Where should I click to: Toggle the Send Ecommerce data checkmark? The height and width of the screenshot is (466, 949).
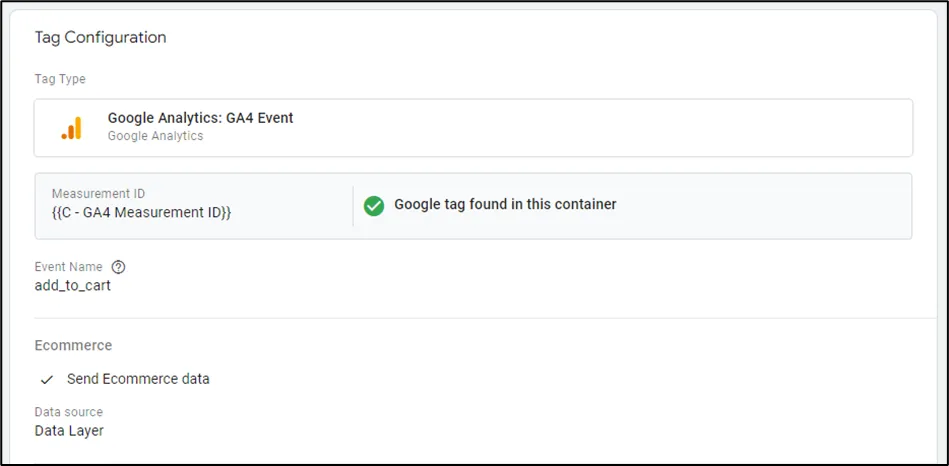46,379
